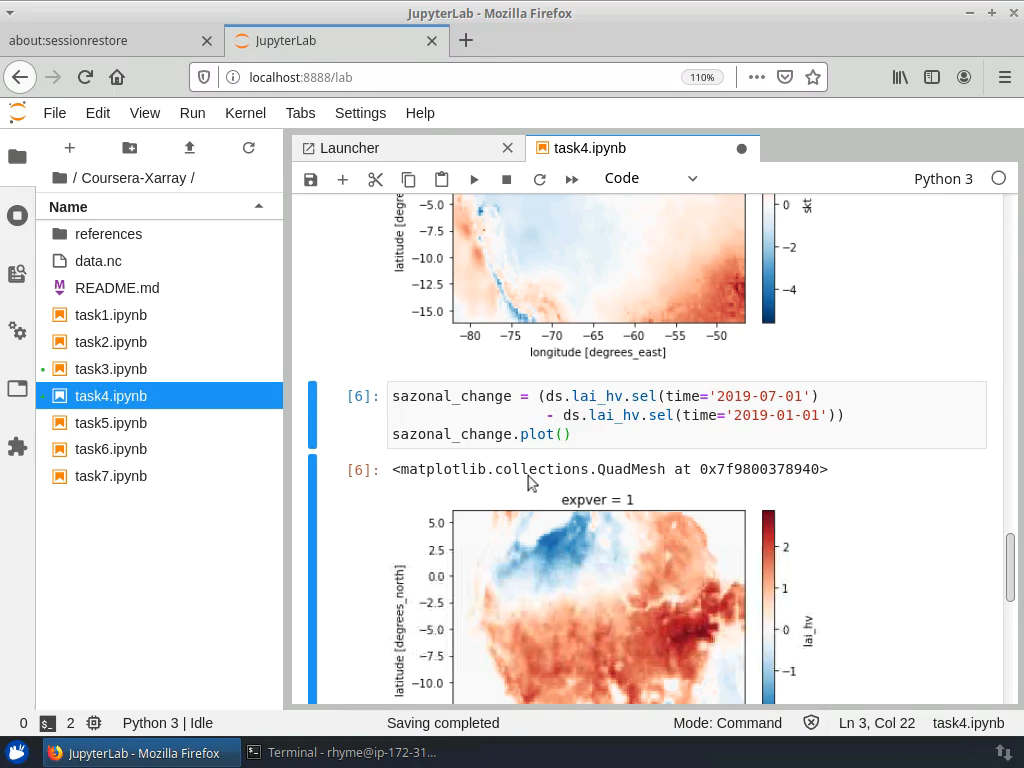Open the Running Terminals and Kernels panel
The height and width of the screenshot is (768, 1024).
point(17,215)
